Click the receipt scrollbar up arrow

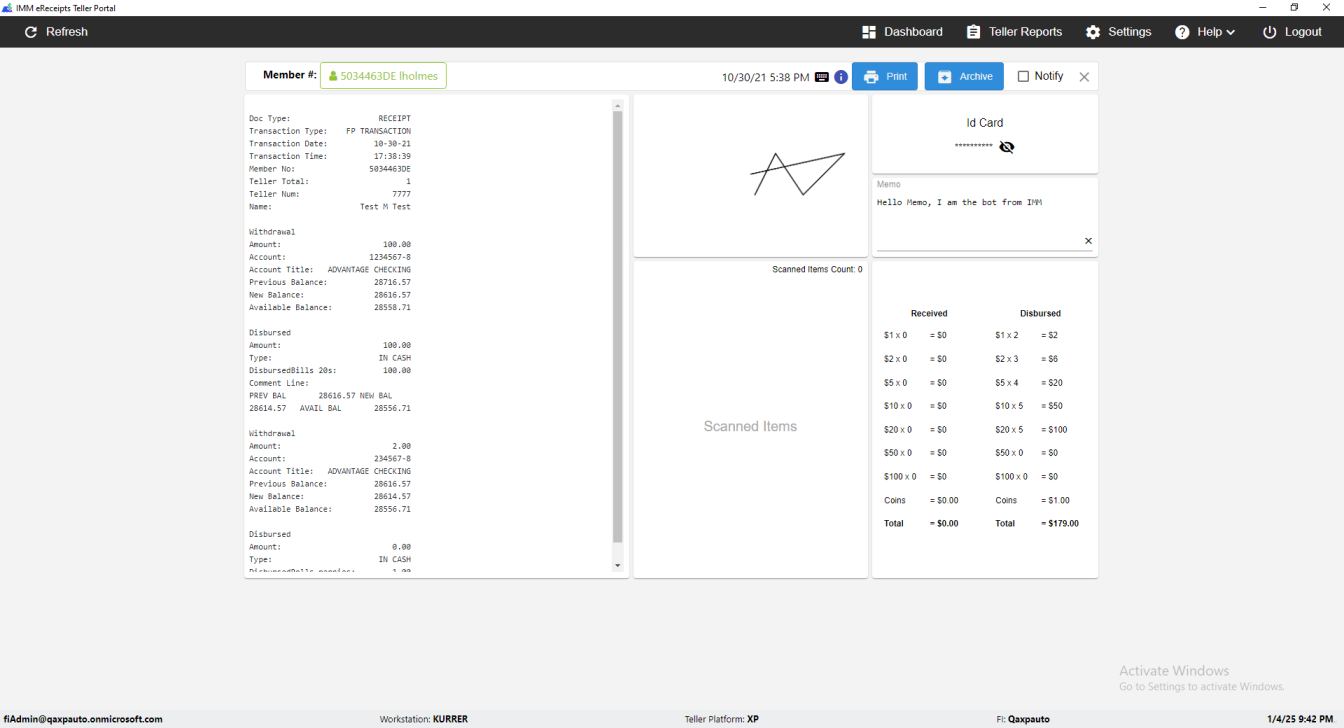tap(617, 105)
